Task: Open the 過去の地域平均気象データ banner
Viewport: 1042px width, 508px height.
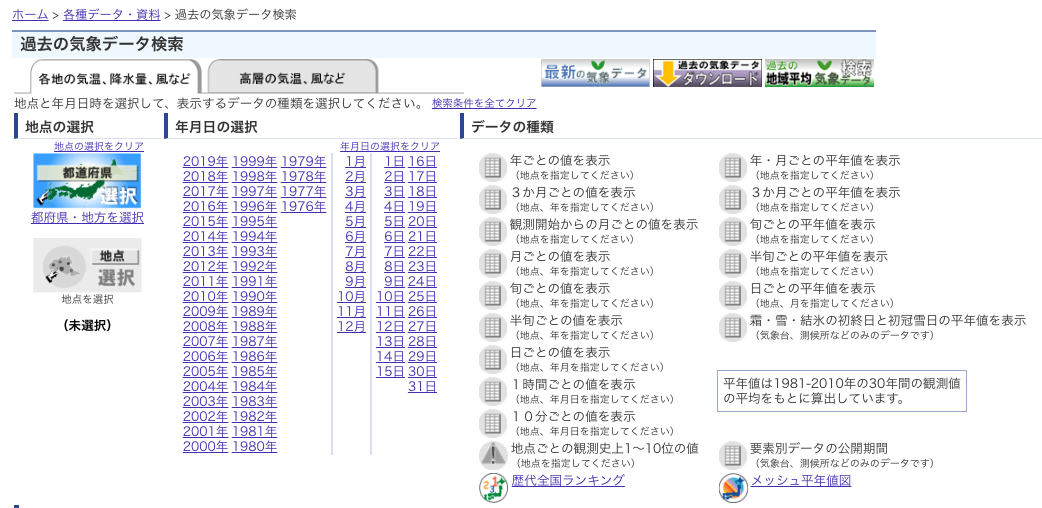Action: (819, 73)
